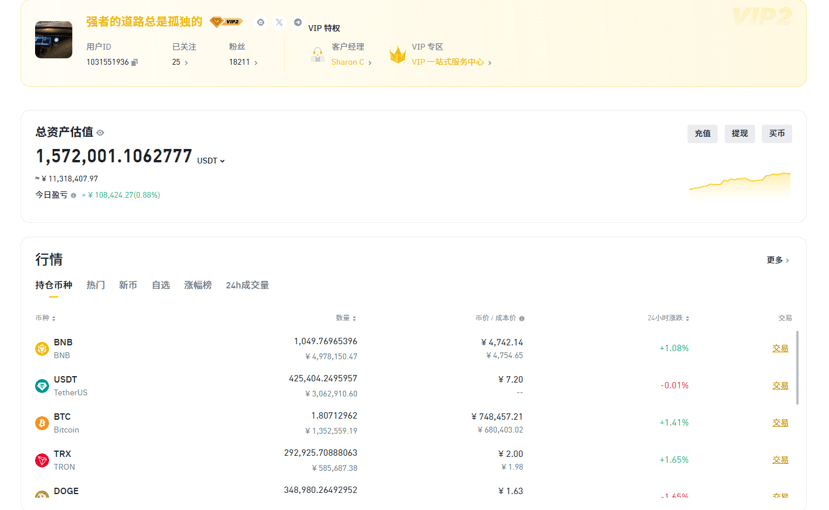The image size is (829, 510).
Task: Click the VIP crown icon
Action: click(x=398, y=54)
